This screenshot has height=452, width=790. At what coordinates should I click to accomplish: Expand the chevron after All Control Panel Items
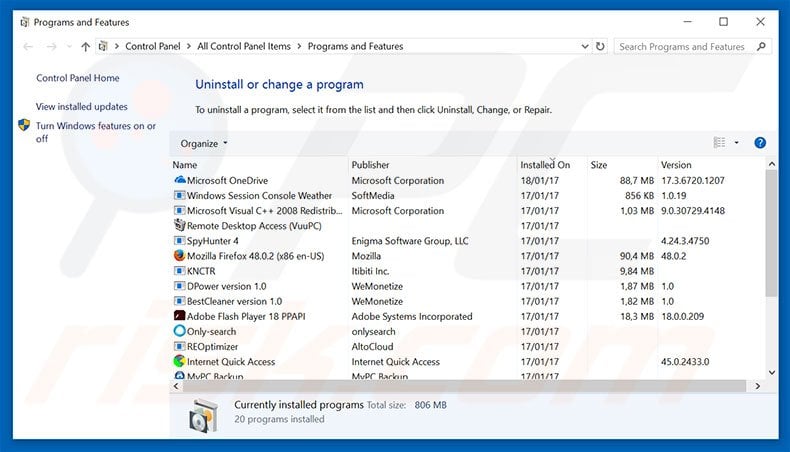click(x=299, y=46)
